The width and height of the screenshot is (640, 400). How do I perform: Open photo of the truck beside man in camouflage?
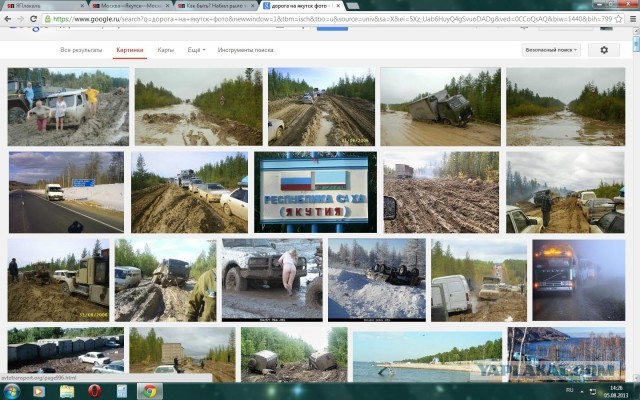pyautogui.click(x=165, y=280)
